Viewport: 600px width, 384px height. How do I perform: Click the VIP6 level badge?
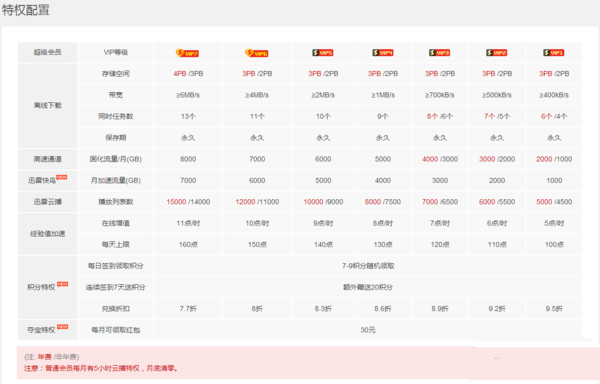click(x=256, y=53)
